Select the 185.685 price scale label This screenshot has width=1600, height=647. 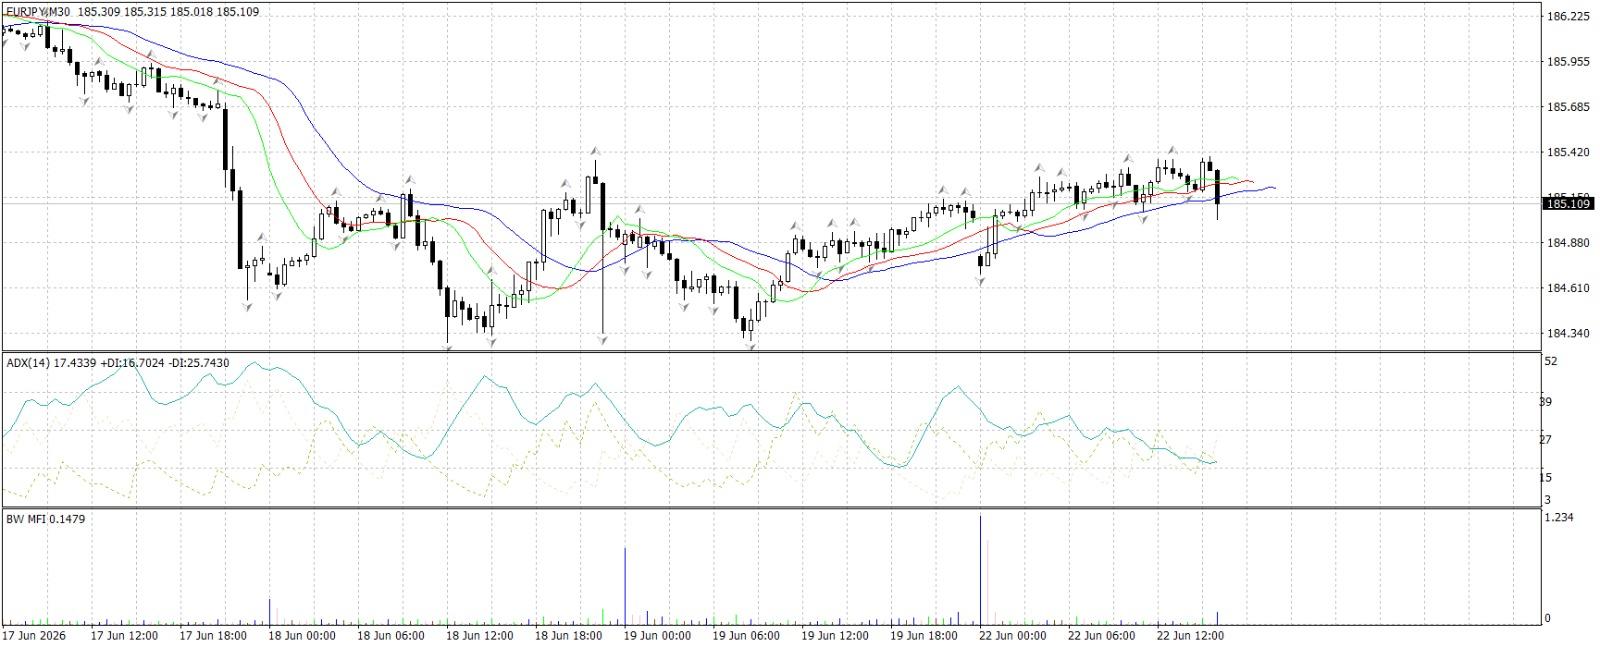[1567, 107]
